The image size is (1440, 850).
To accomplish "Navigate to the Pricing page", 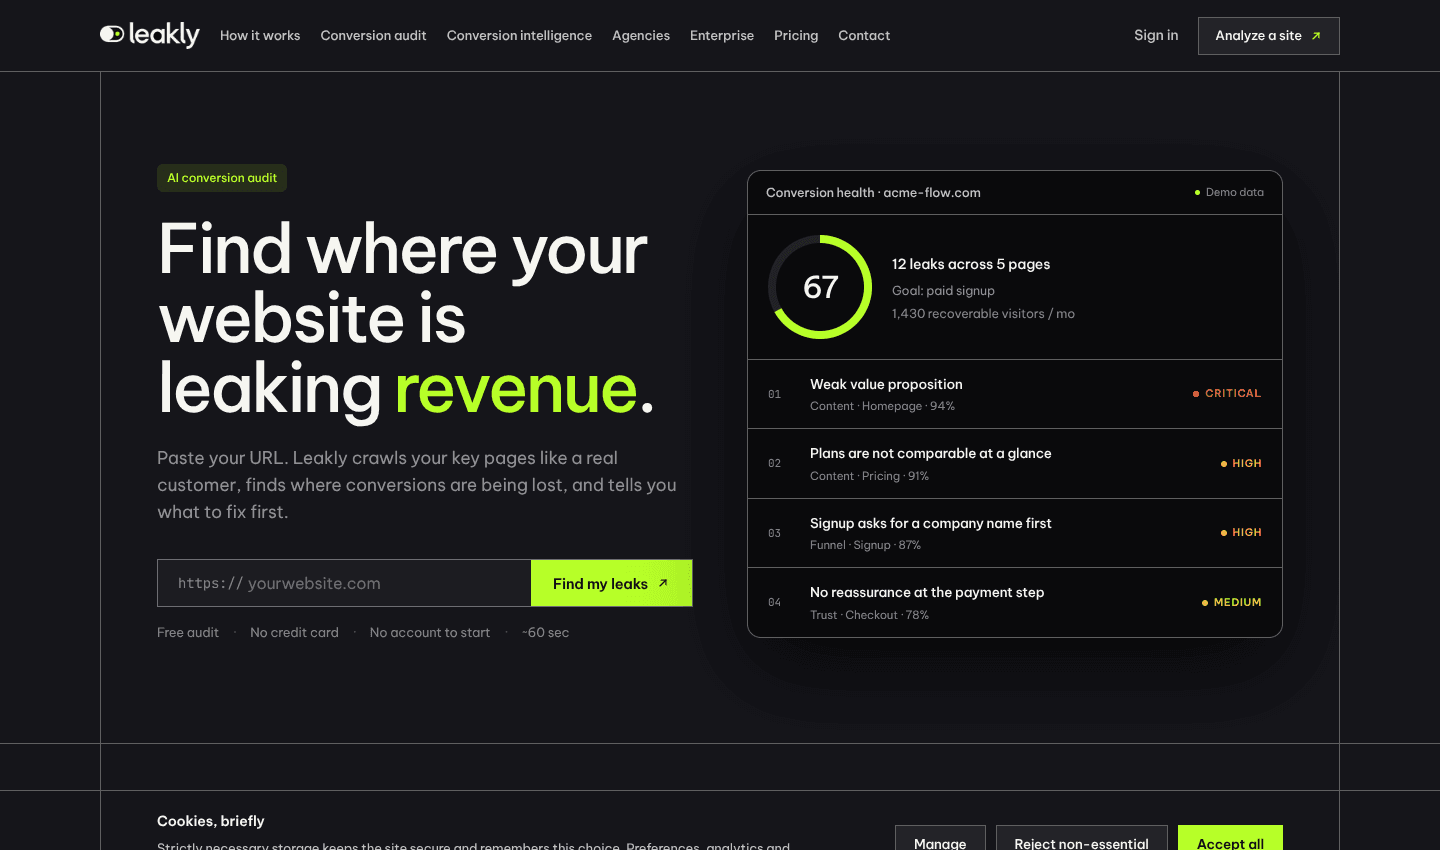I will coord(796,36).
